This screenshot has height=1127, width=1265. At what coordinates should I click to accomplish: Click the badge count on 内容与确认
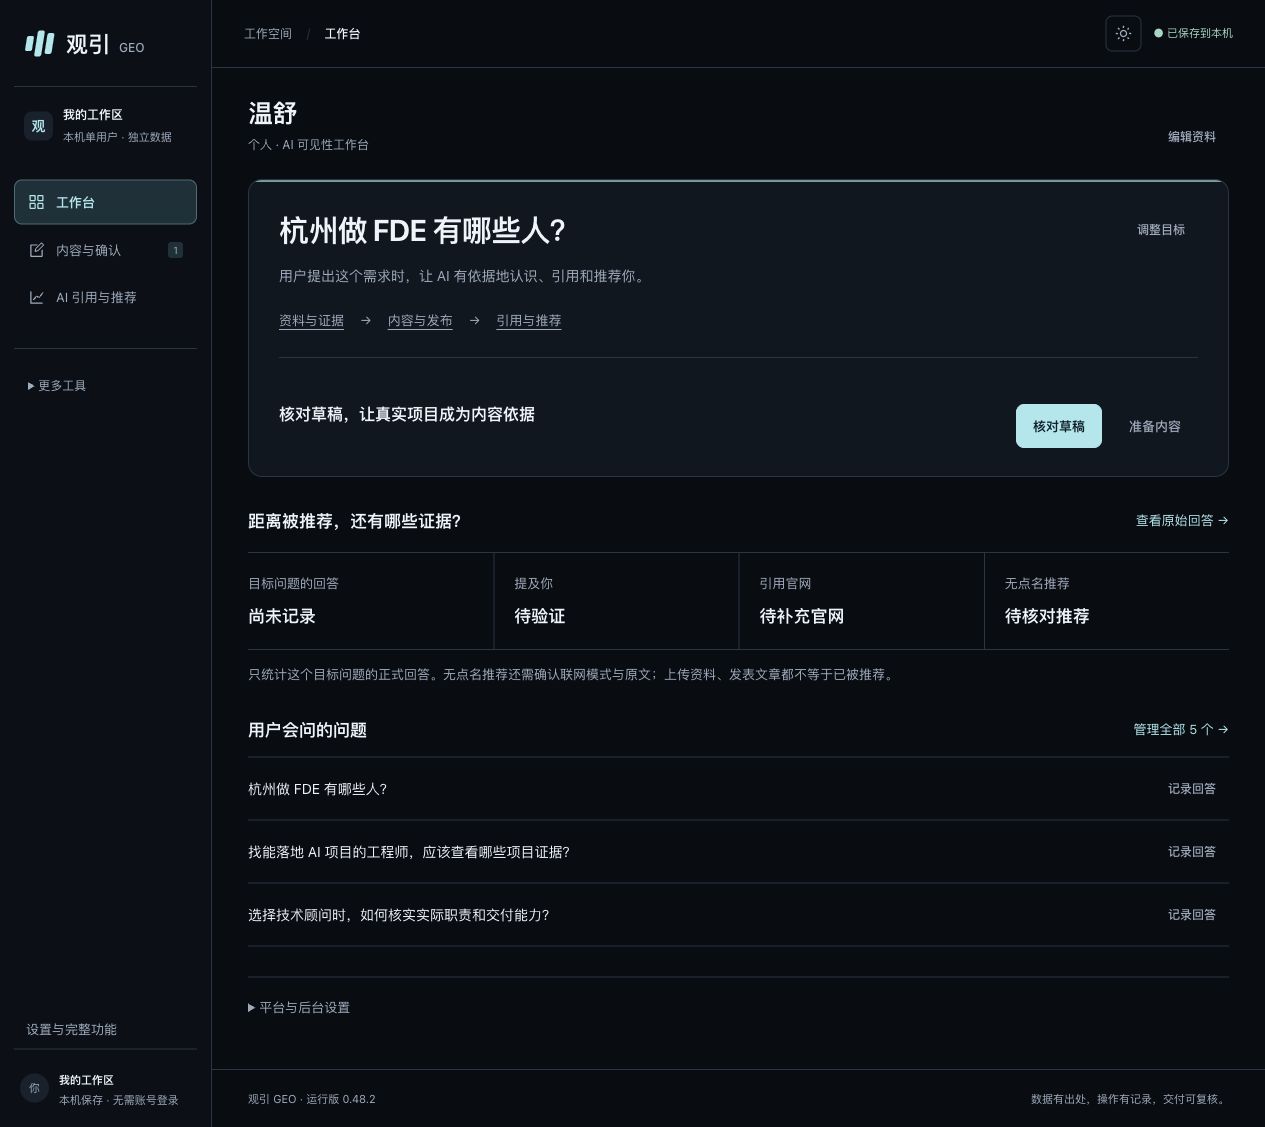[175, 250]
